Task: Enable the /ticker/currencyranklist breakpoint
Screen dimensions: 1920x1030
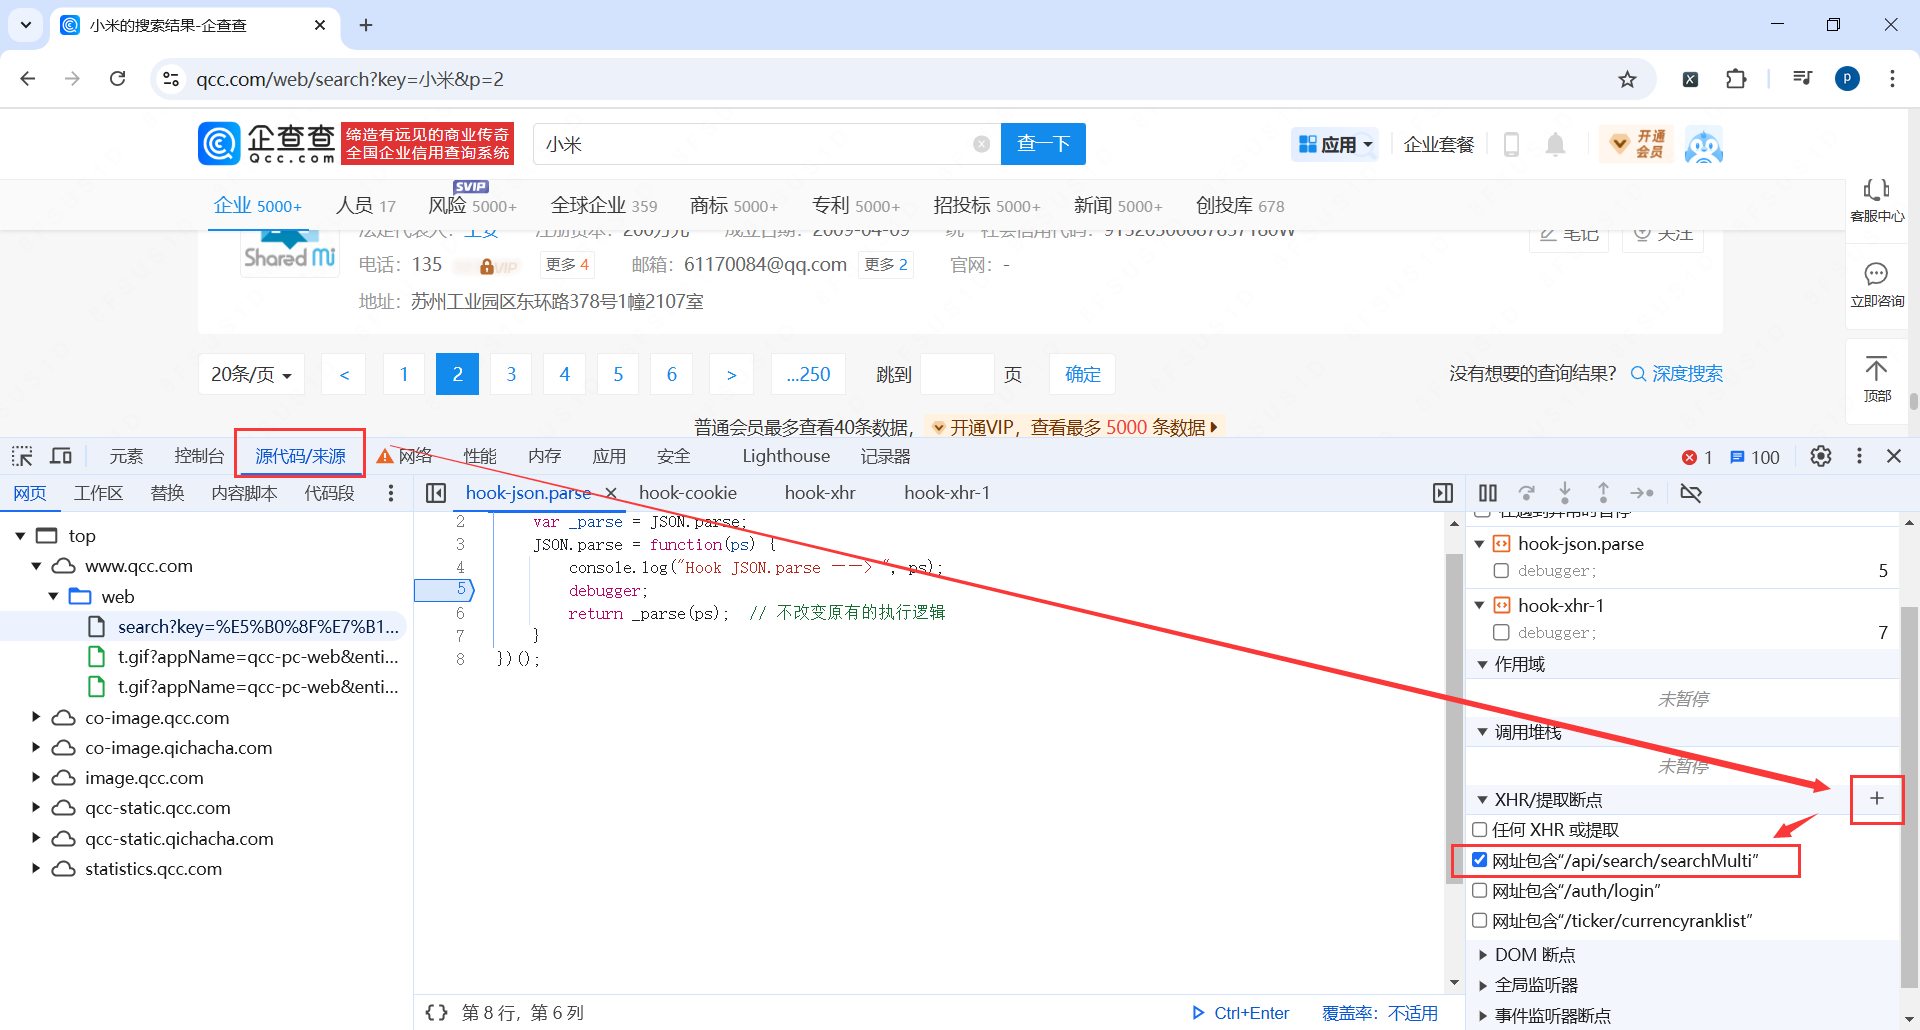Action: click(1480, 920)
